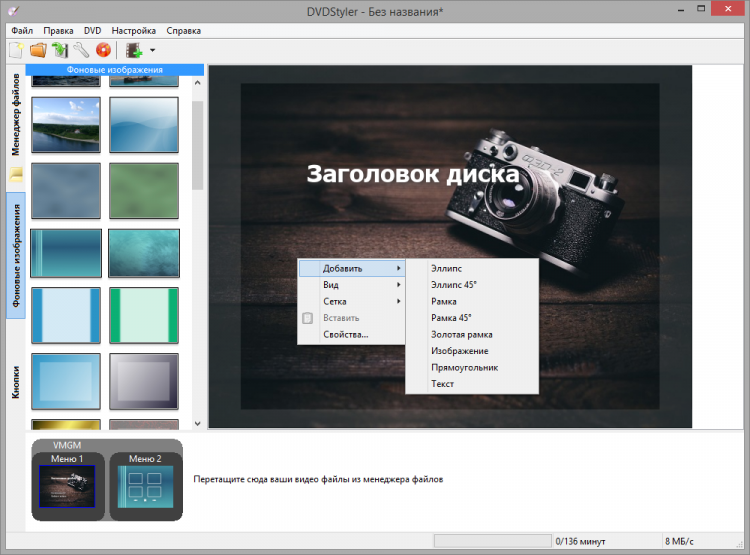This screenshot has height=555, width=750.
Task: Choose Золотая рамка from the submenu
Action: click(461, 335)
